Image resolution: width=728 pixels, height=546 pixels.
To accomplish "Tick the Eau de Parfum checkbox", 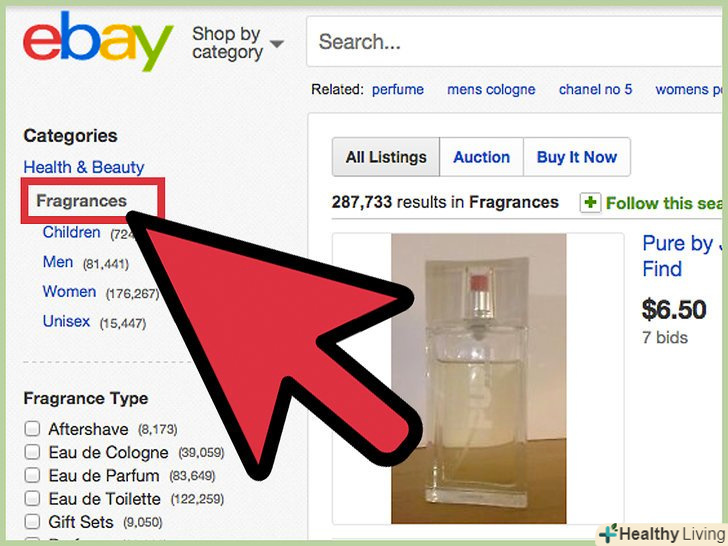I will pyautogui.click(x=32, y=475).
